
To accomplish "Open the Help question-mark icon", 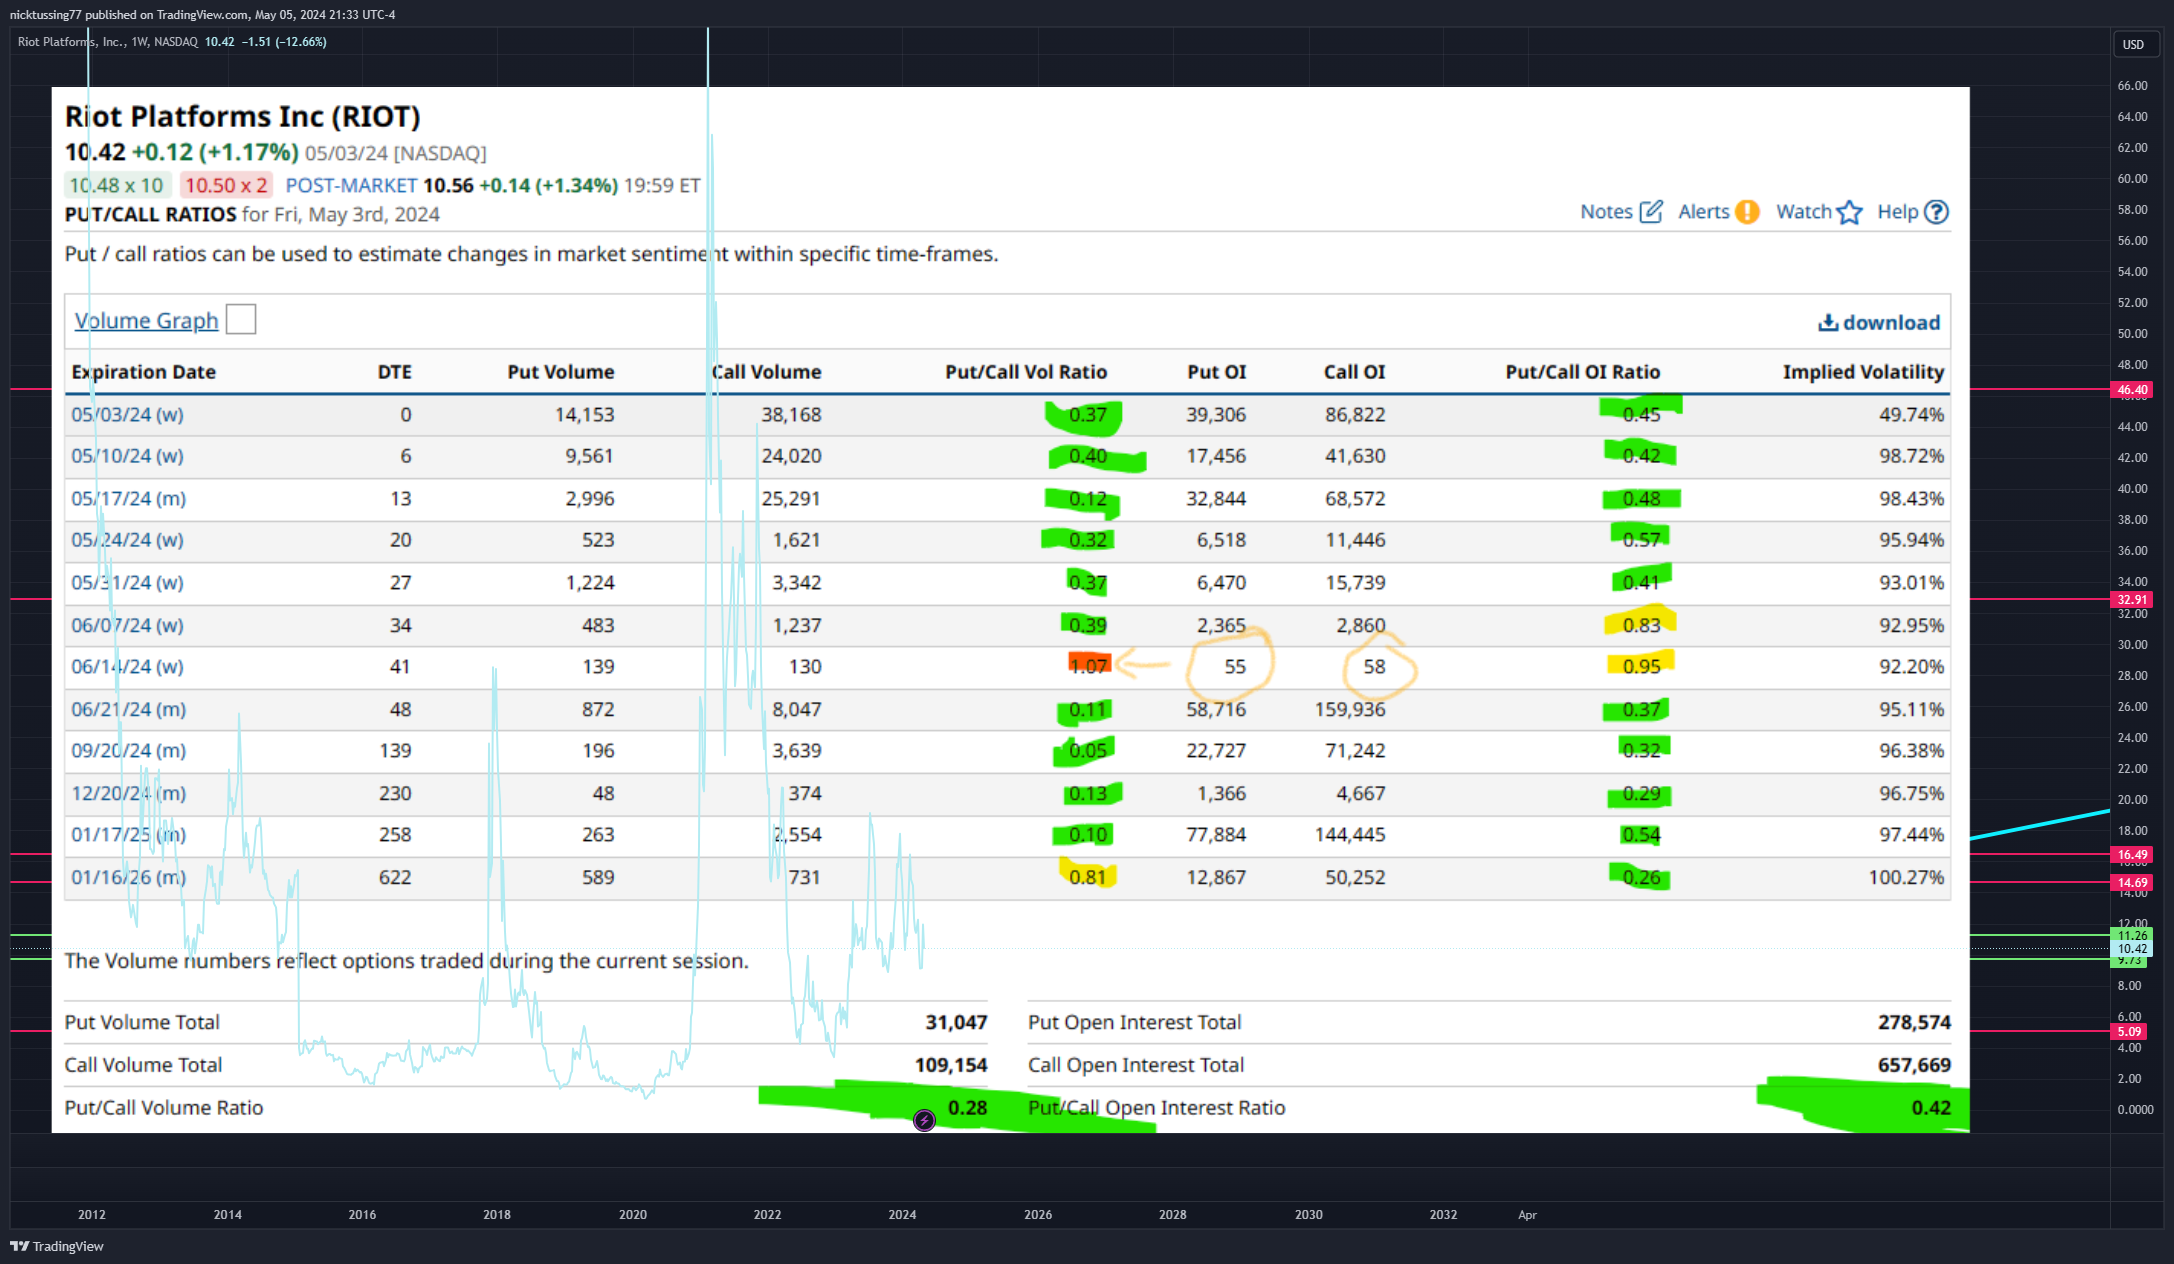I will (1936, 212).
